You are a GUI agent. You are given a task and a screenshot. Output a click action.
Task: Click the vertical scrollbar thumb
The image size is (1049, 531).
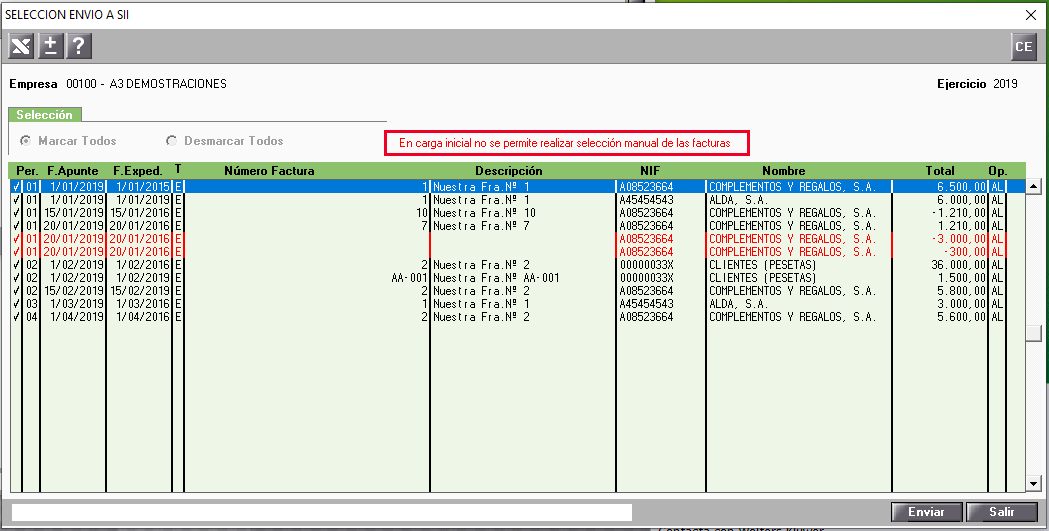click(x=1034, y=333)
